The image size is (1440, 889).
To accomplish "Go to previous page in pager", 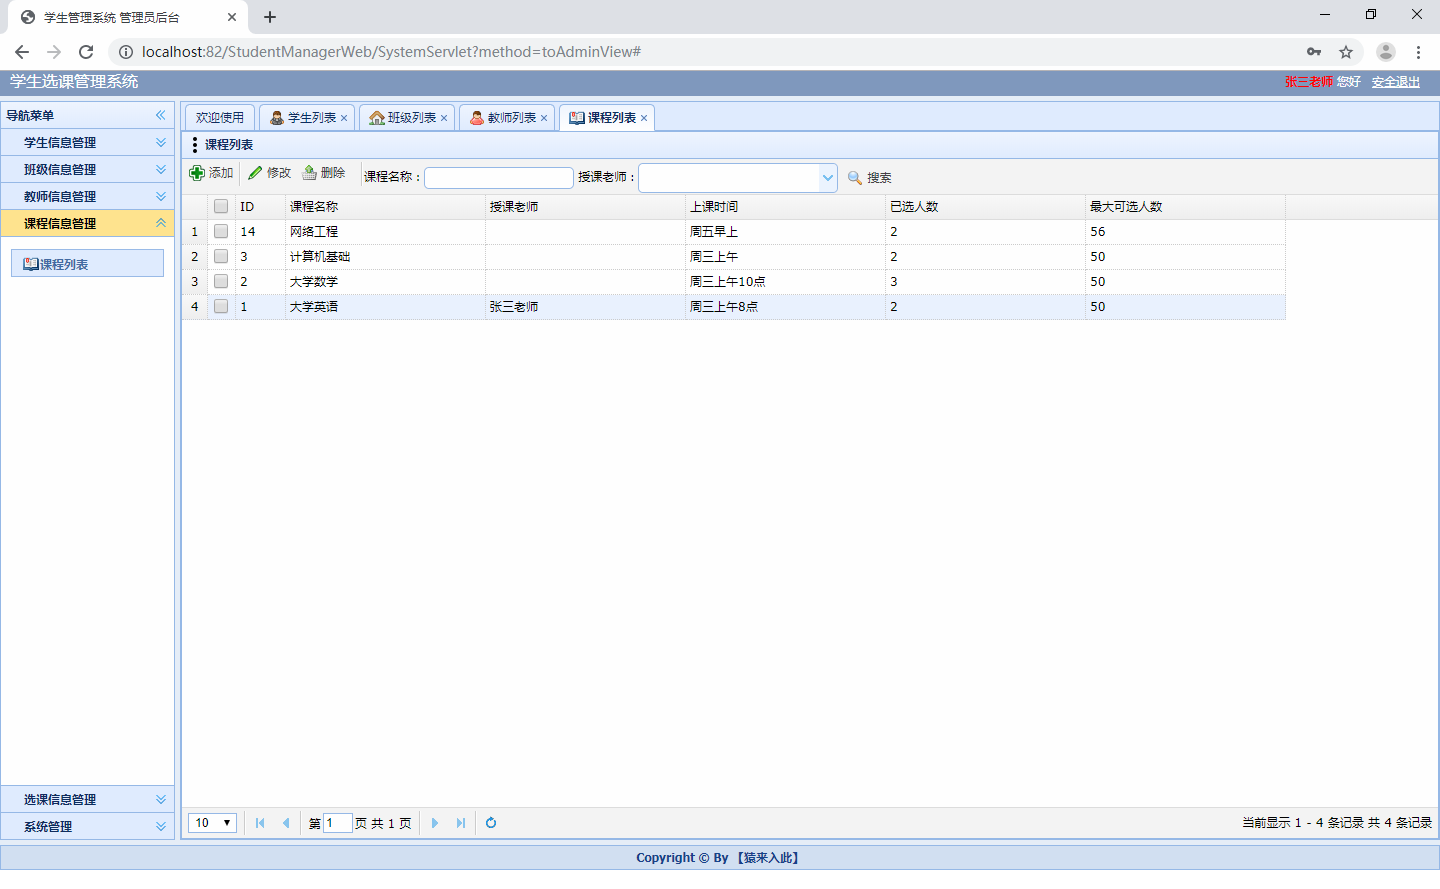I will pos(286,823).
